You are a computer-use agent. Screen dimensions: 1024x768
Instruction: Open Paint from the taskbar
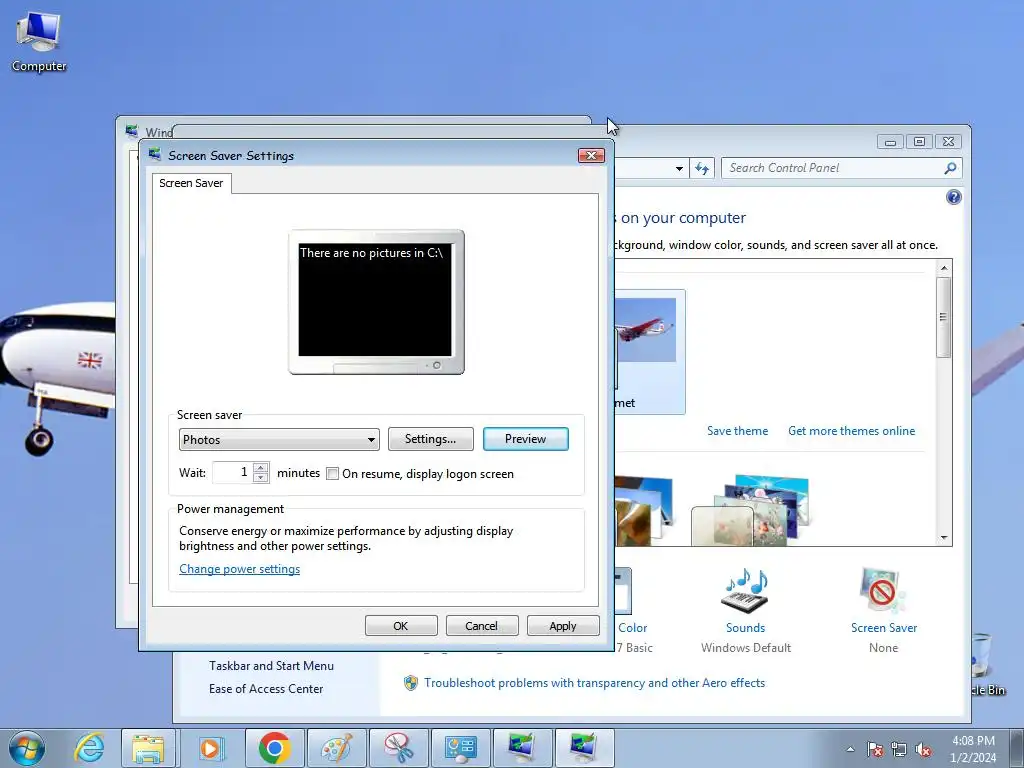(337, 748)
